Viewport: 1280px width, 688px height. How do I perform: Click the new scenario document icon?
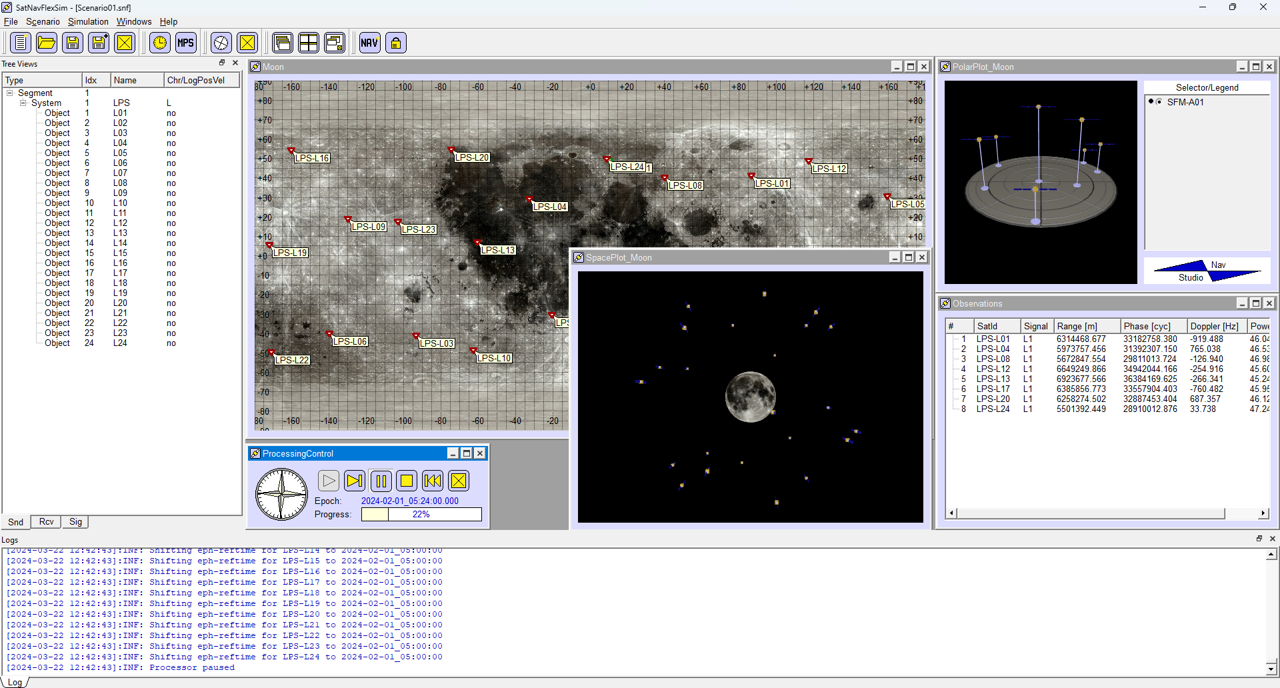coord(20,43)
